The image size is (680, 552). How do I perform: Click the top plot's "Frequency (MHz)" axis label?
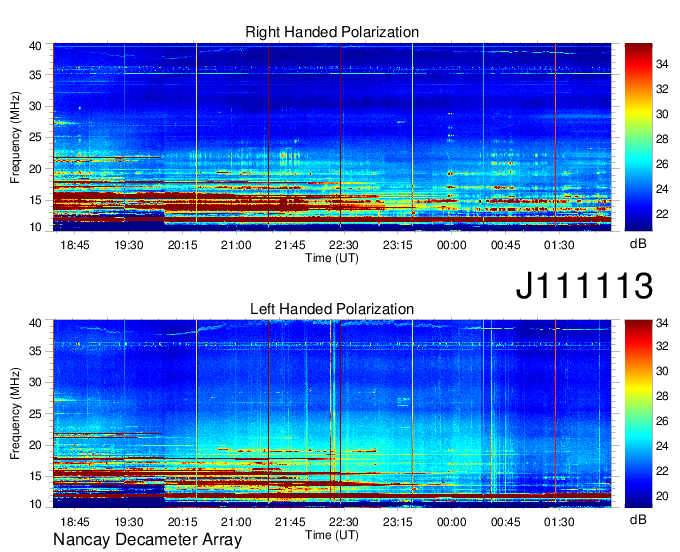point(15,137)
